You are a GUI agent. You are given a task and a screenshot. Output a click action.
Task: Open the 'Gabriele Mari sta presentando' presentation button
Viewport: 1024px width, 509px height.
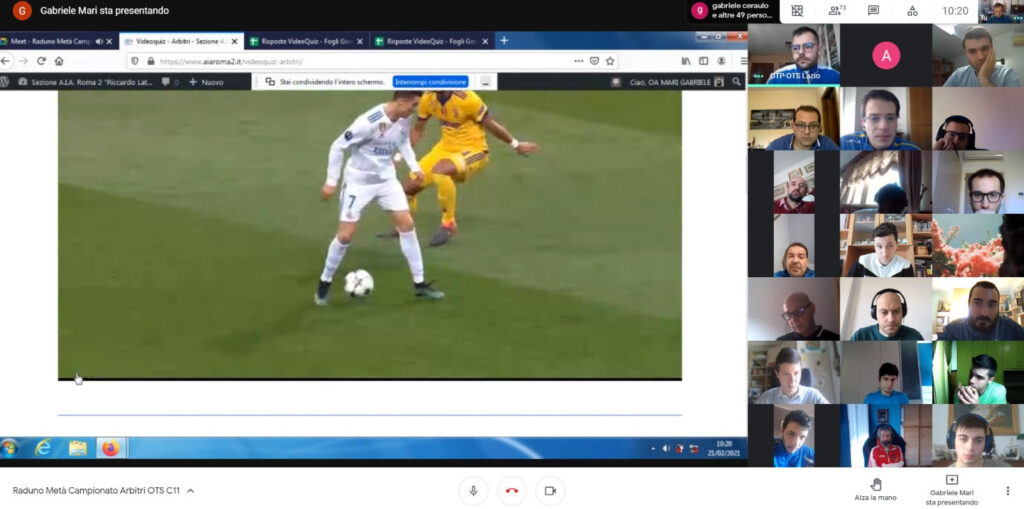pyautogui.click(x=952, y=490)
